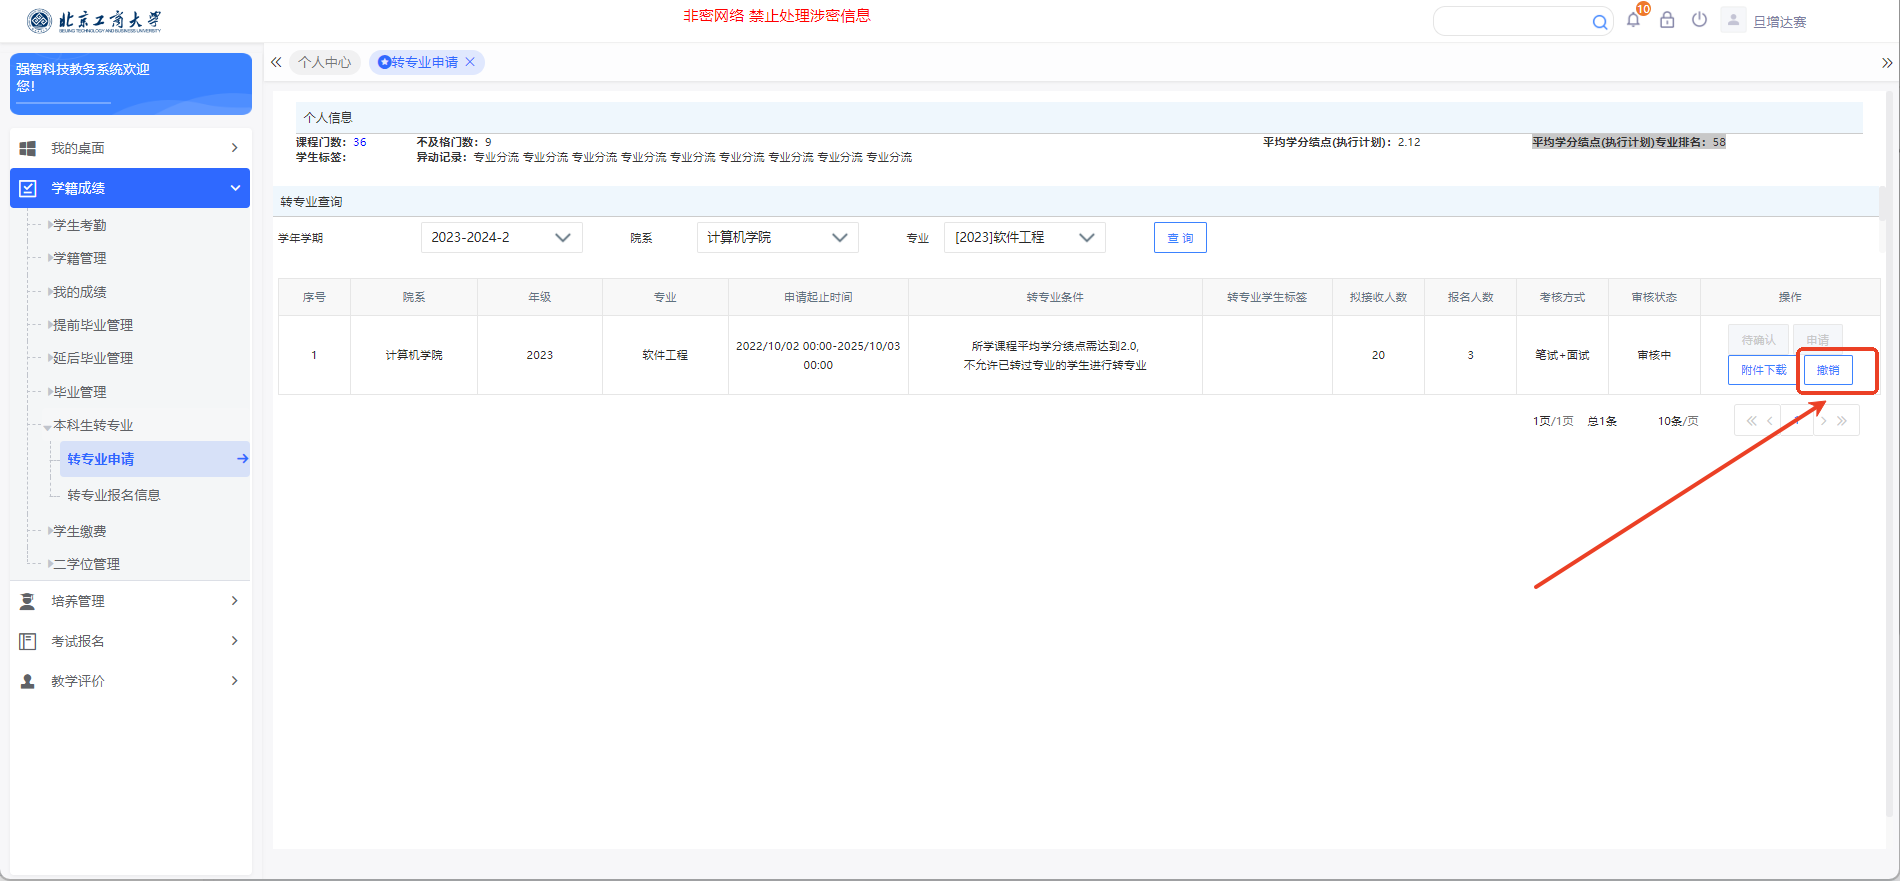Click the 强智科技教务系统欢迎您 banner
This screenshot has height=881, width=1900.
pos(131,84)
